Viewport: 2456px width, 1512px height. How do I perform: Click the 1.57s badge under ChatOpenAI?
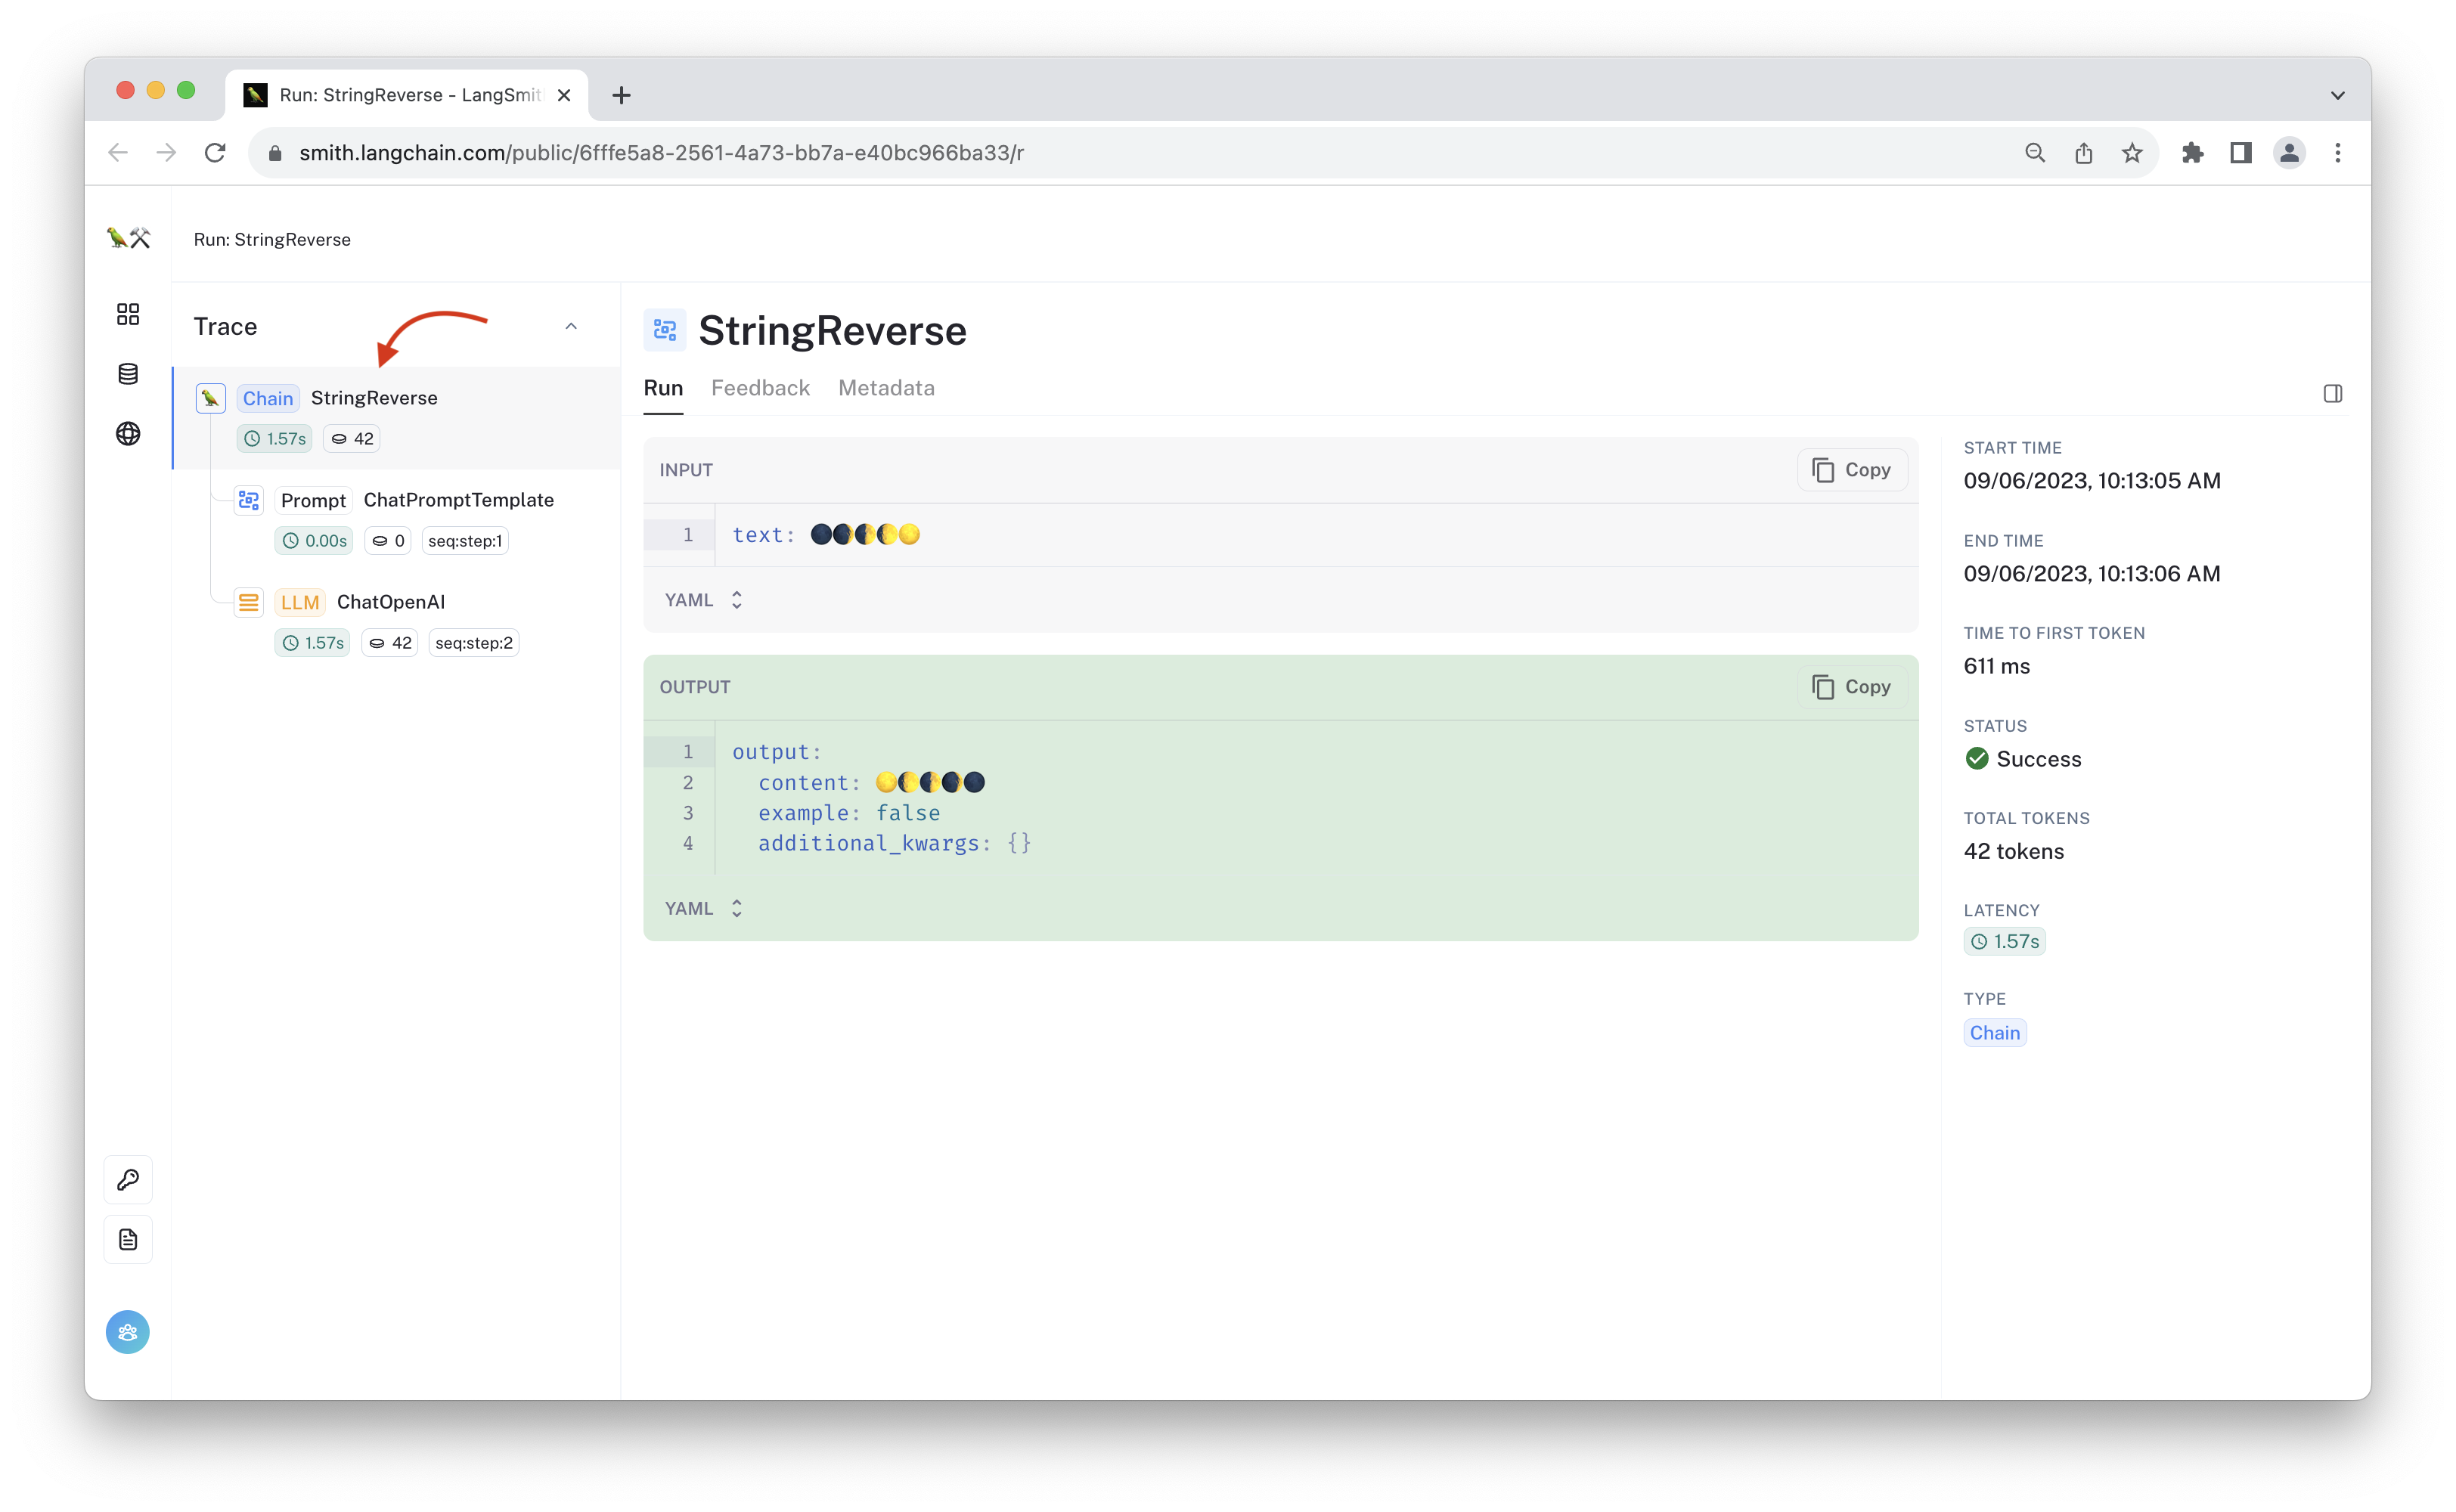[312, 643]
